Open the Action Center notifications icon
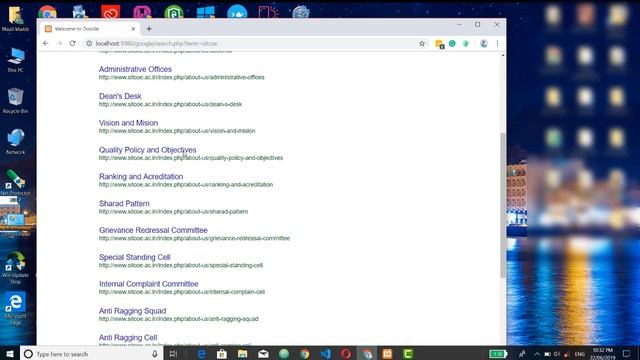This screenshot has width=640, height=360. click(x=627, y=354)
